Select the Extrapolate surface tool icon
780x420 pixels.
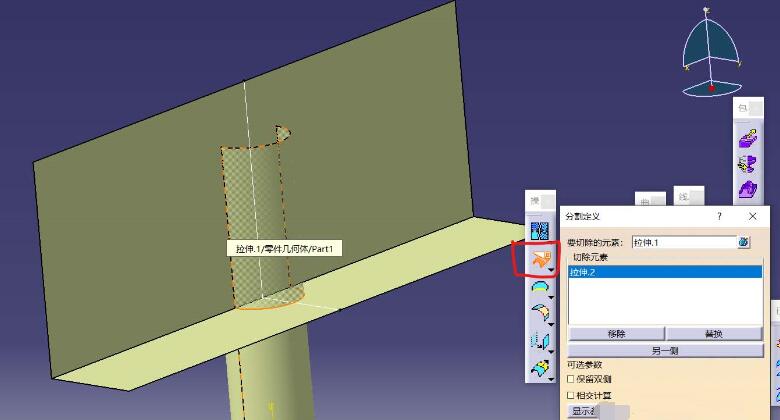540,368
